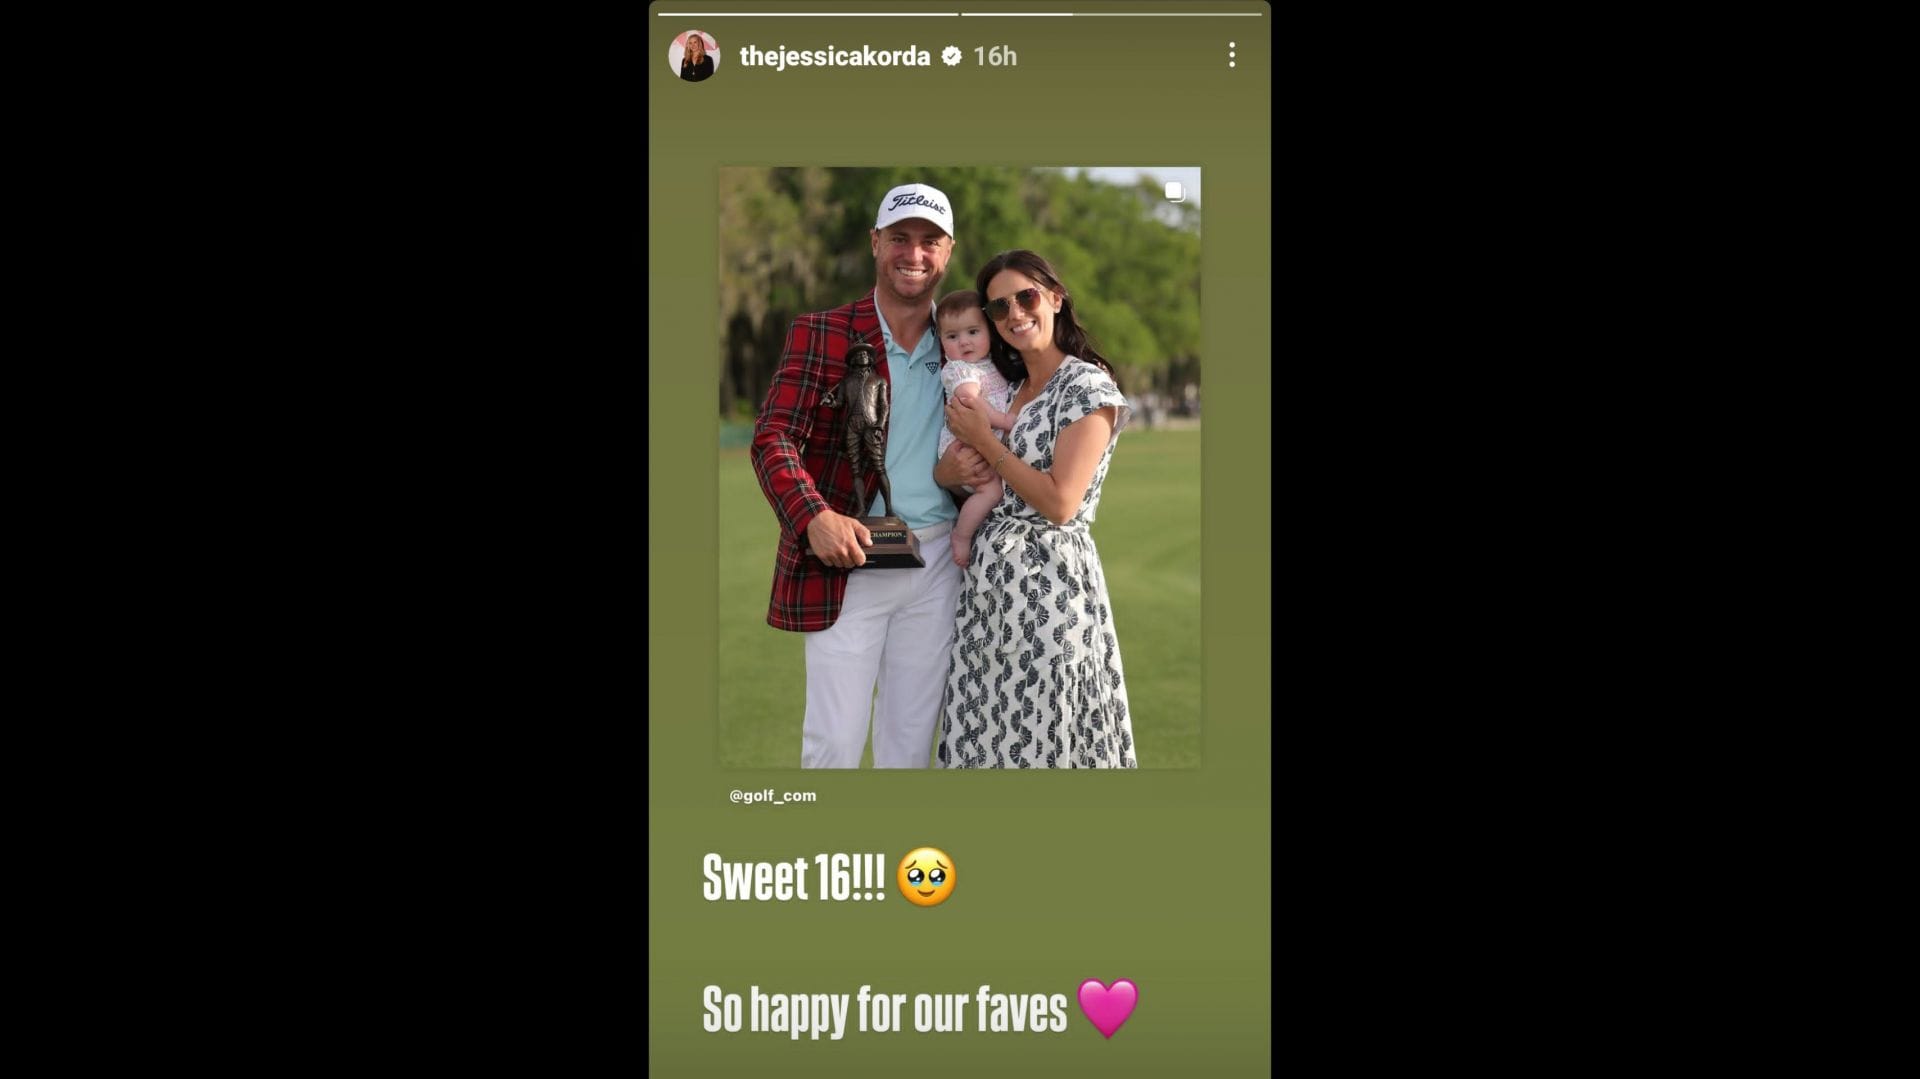The height and width of the screenshot is (1079, 1920).
Task: Open Jessica Korda's profile avatar
Action: click(694, 56)
